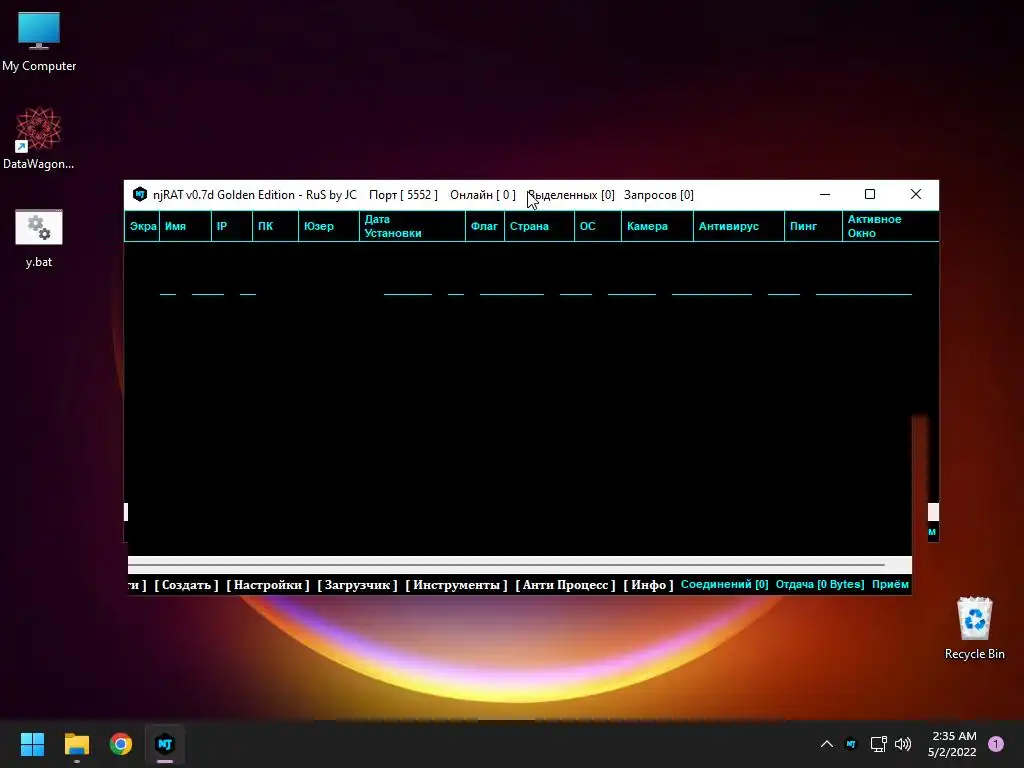Click the njRAT taskbar app icon
This screenshot has width=1024, height=768.
(165, 744)
